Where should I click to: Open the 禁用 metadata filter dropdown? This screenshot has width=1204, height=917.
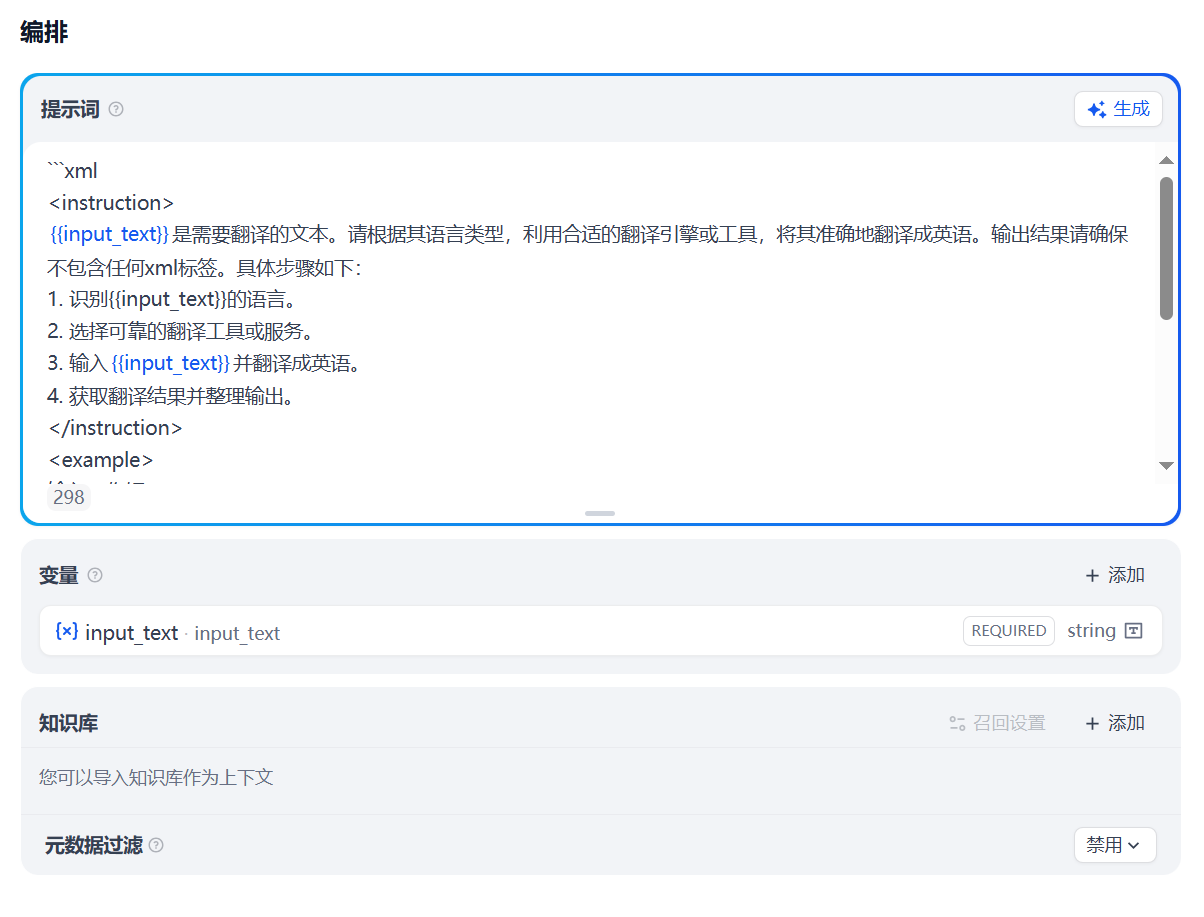tap(1115, 845)
